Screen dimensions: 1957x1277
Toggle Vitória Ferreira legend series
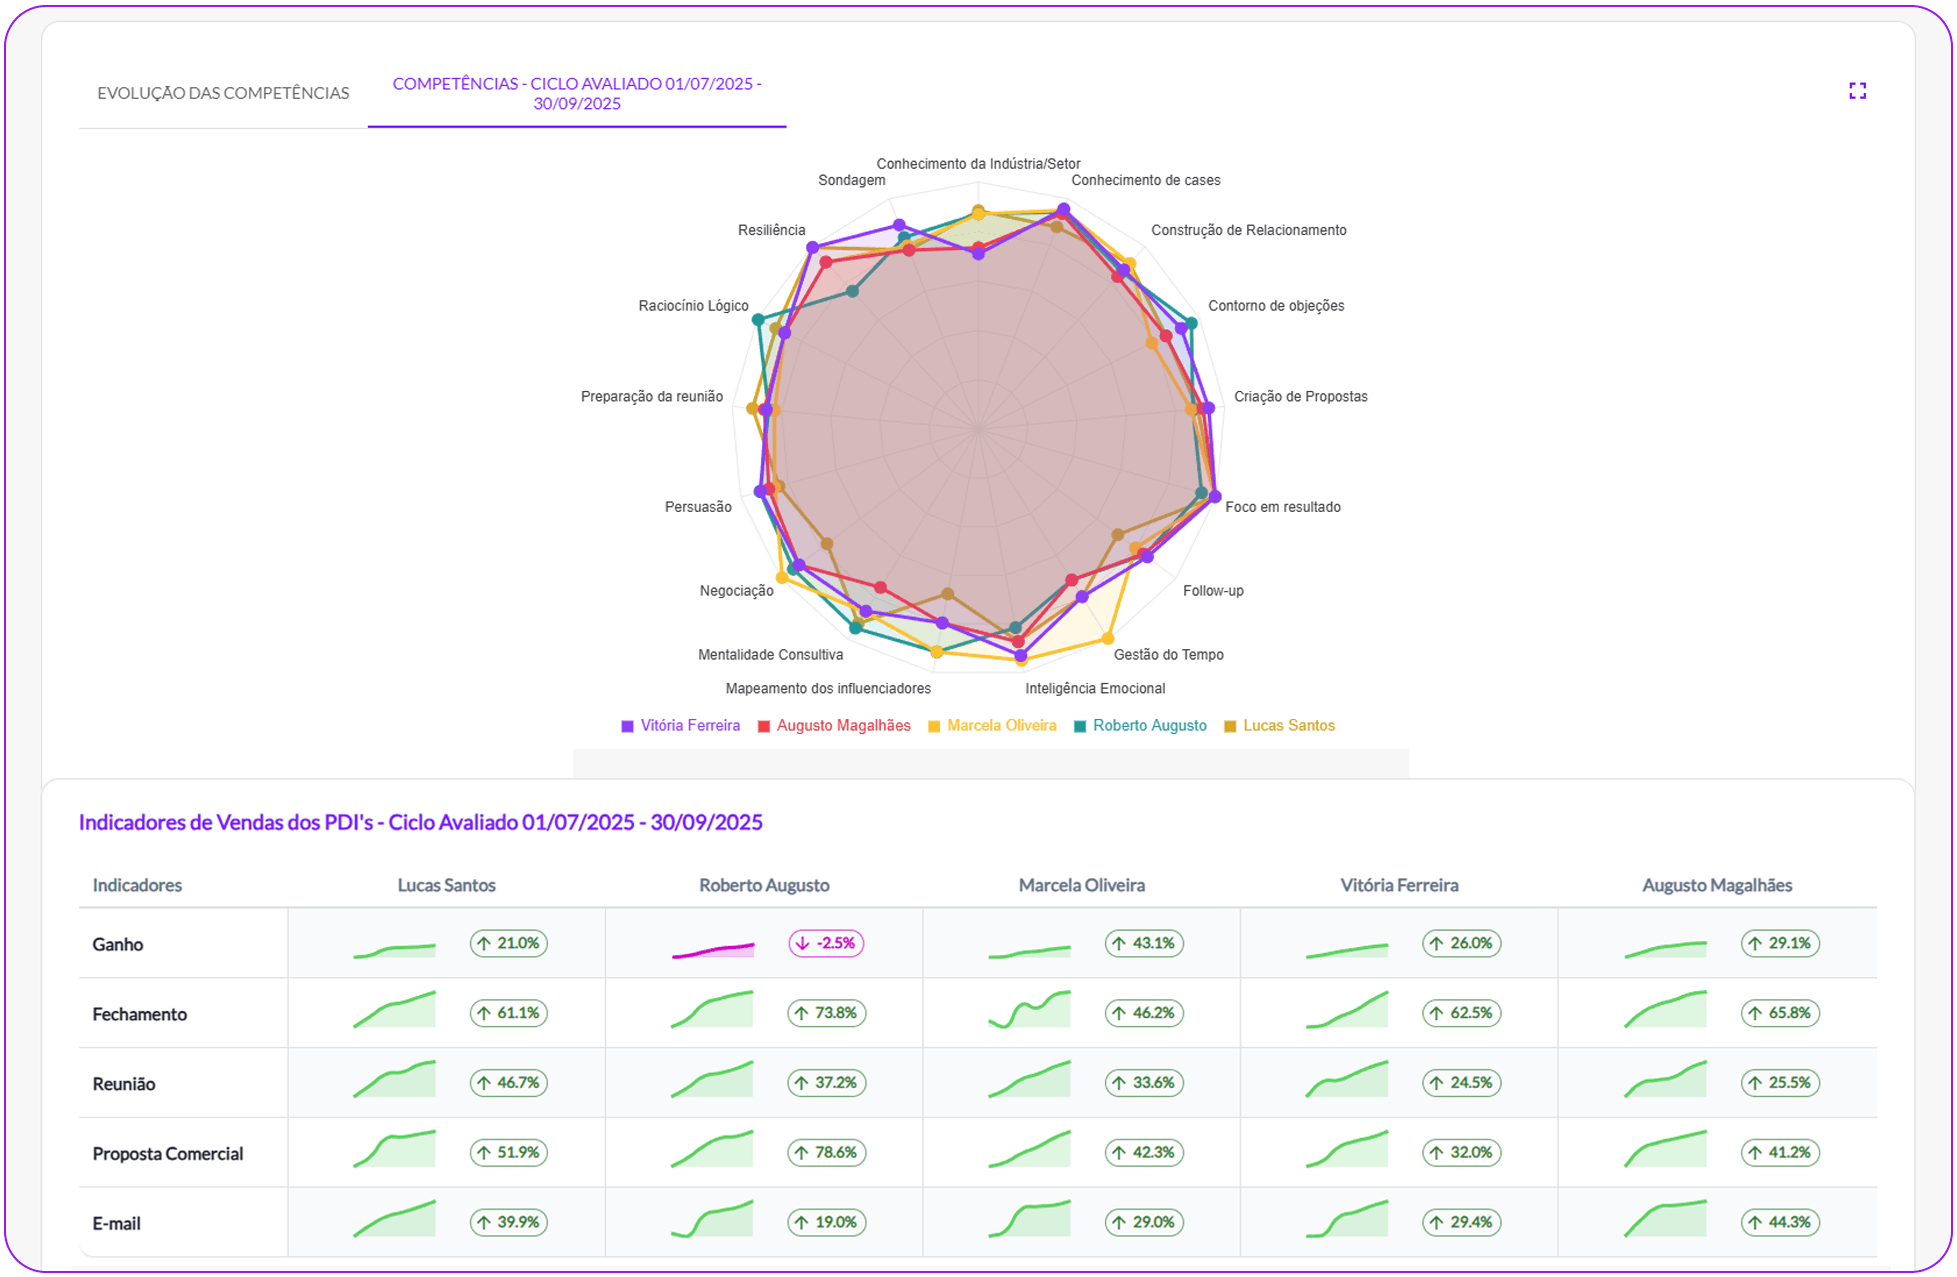pyautogui.click(x=690, y=726)
